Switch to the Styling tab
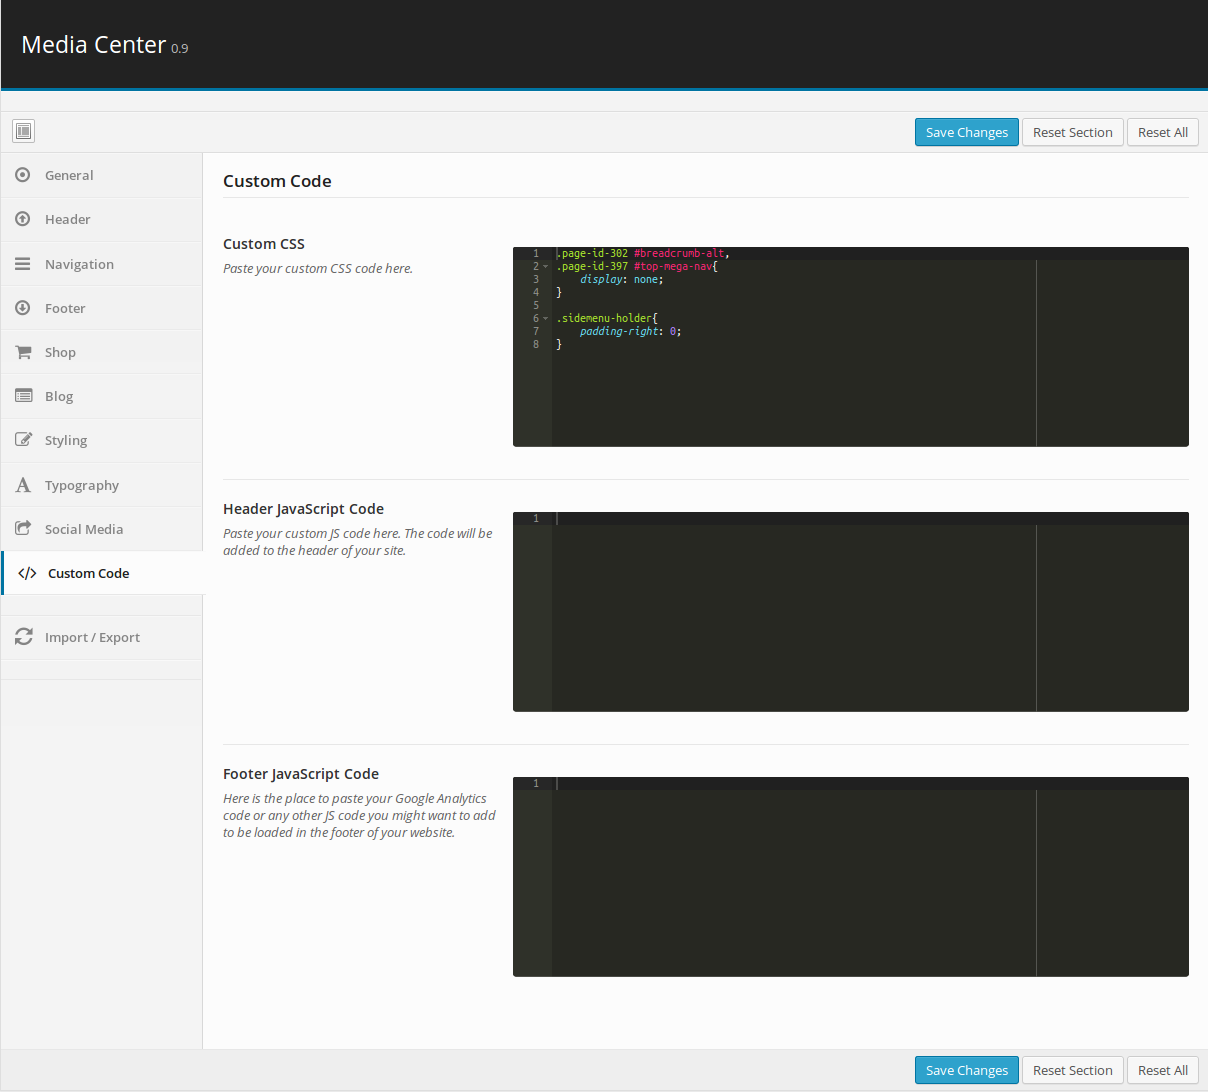 pos(102,440)
